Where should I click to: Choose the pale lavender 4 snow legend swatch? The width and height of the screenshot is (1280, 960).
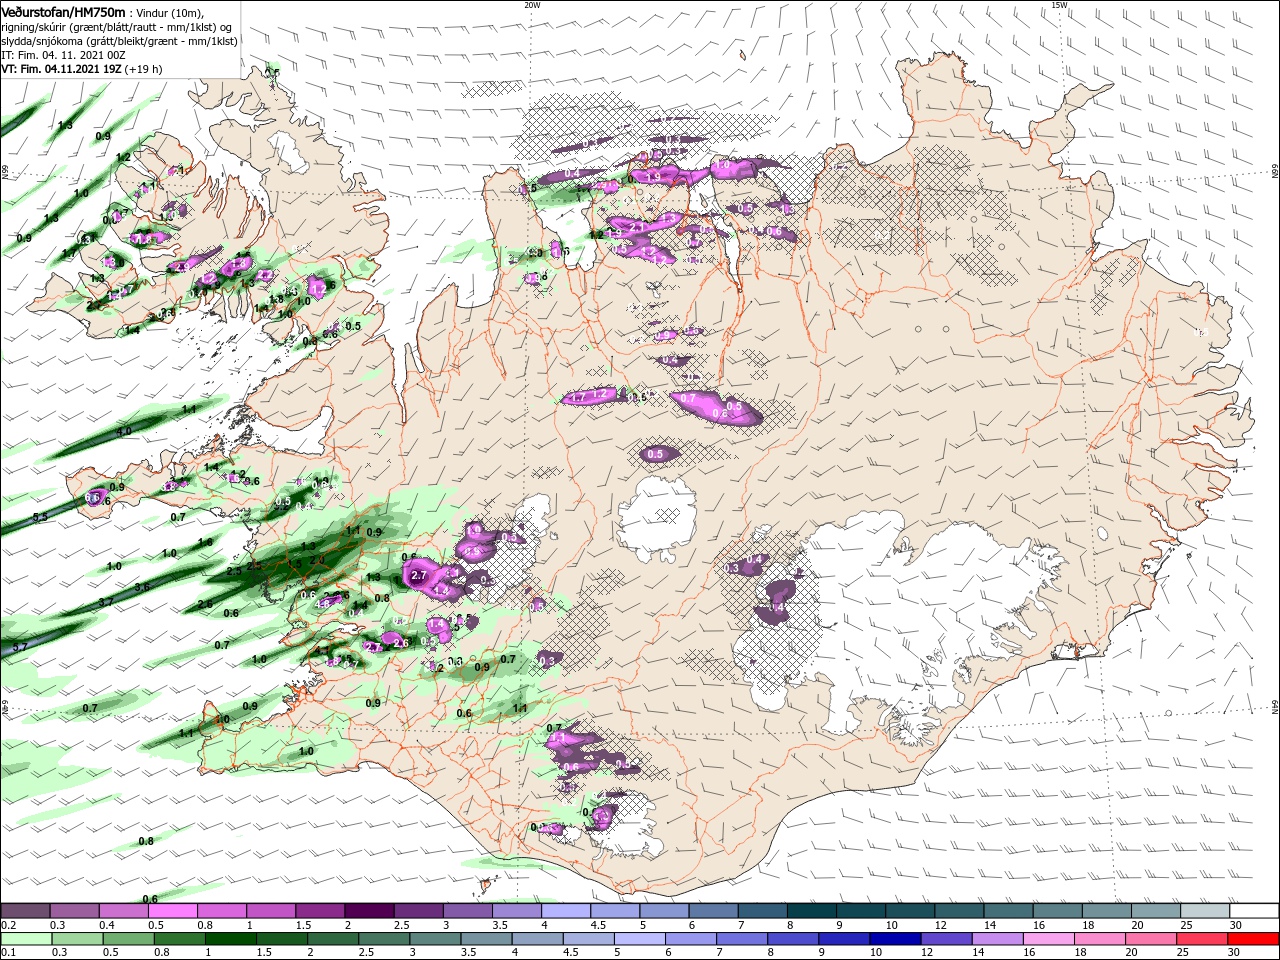tap(566, 911)
